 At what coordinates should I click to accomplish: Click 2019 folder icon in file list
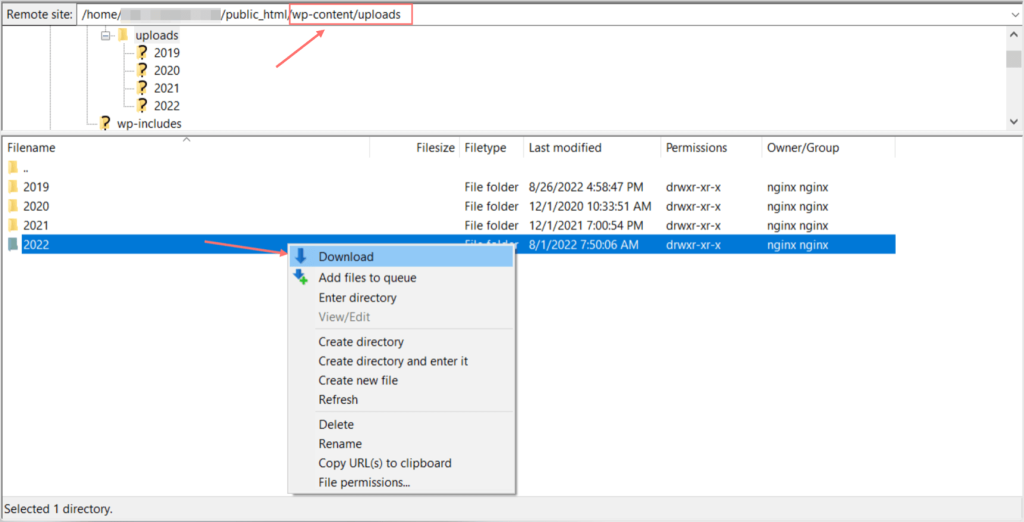click(12, 187)
